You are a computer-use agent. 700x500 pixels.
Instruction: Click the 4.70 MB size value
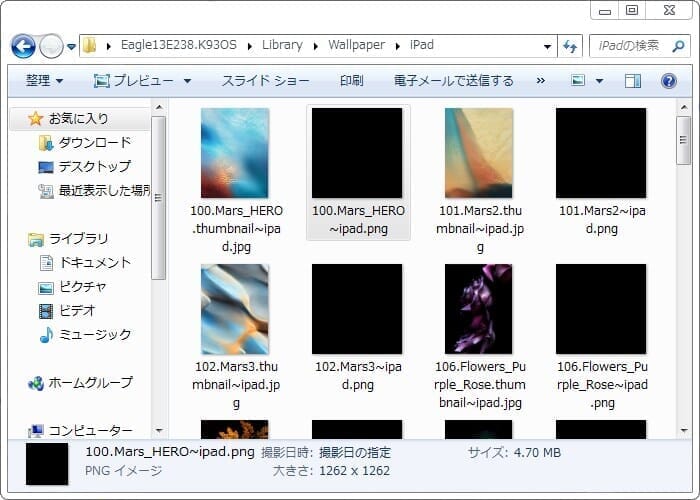click(537, 453)
